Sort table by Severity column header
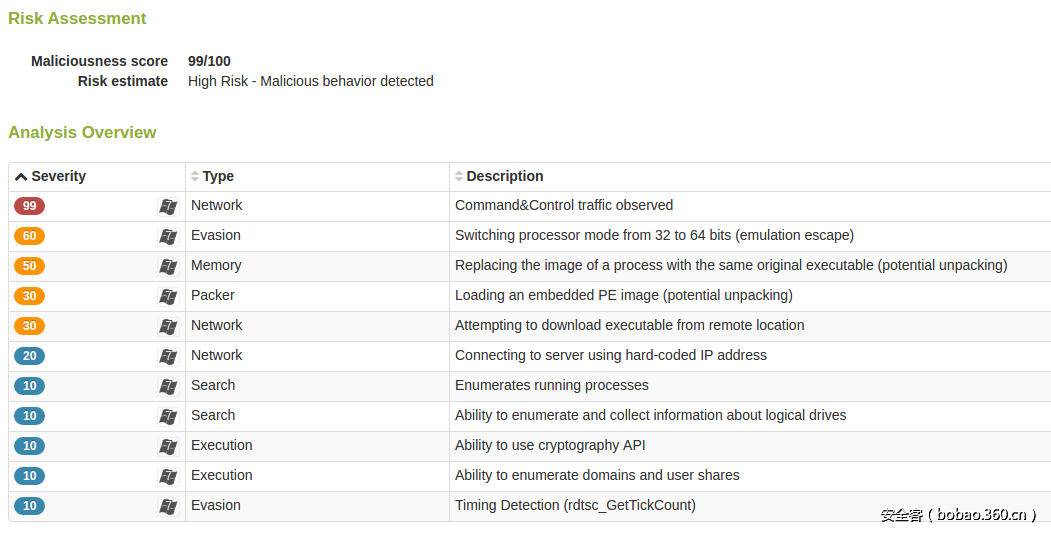1051x533 pixels. pyautogui.click(x=50, y=176)
